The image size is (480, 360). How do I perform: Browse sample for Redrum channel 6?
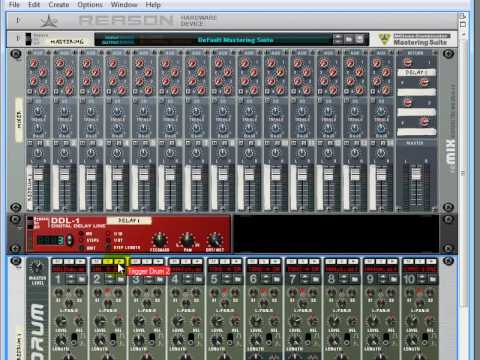tap(277, 279)
